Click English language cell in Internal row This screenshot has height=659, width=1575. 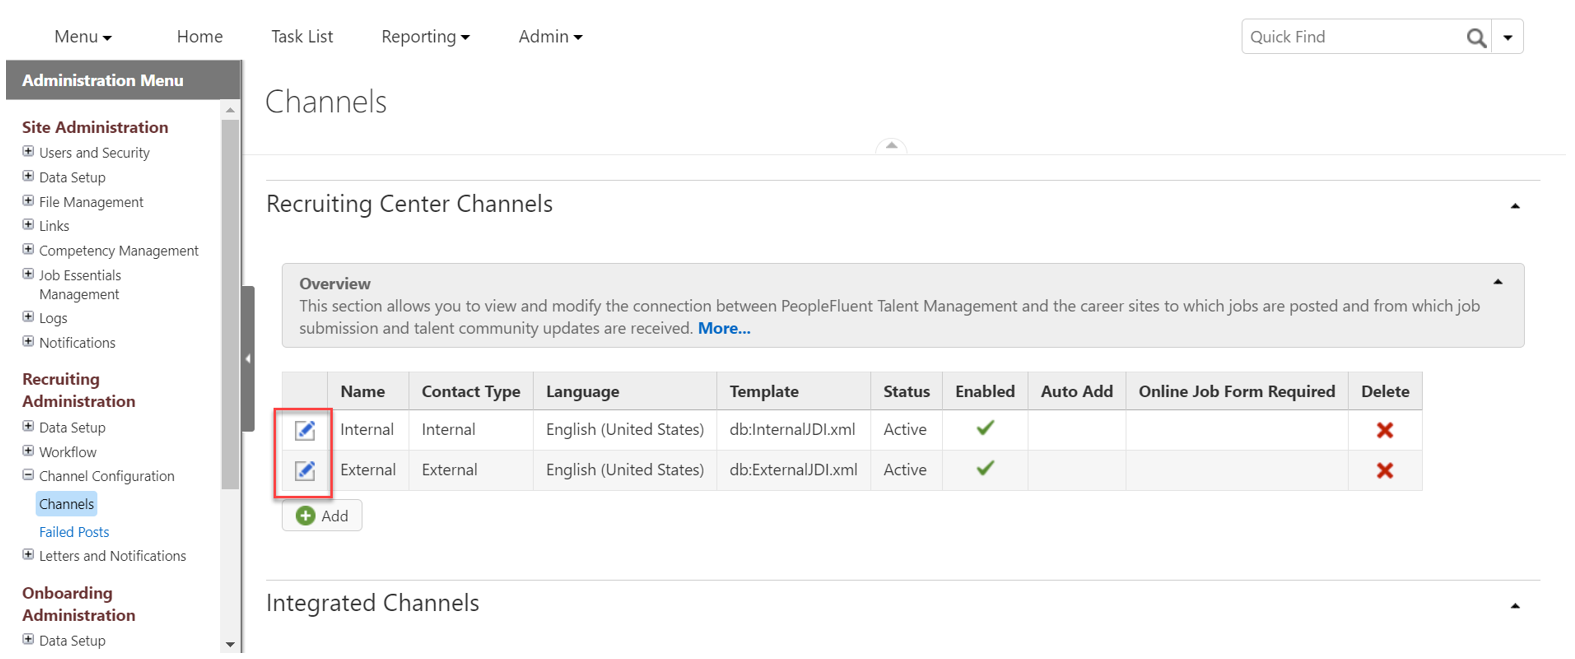tap(625, 430)
